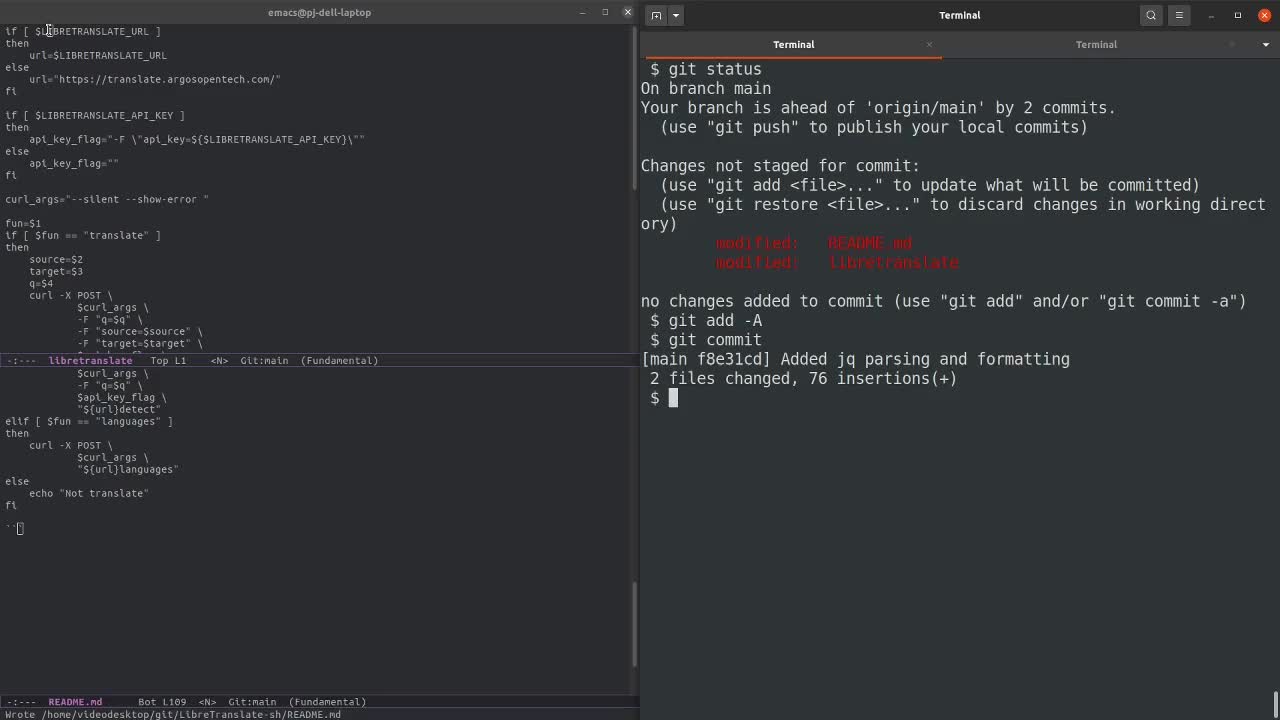The width and height of the screenshot is (1280, 720).
Task: Click 'echo "Not translate"' line in emacs
Action: 88,493
